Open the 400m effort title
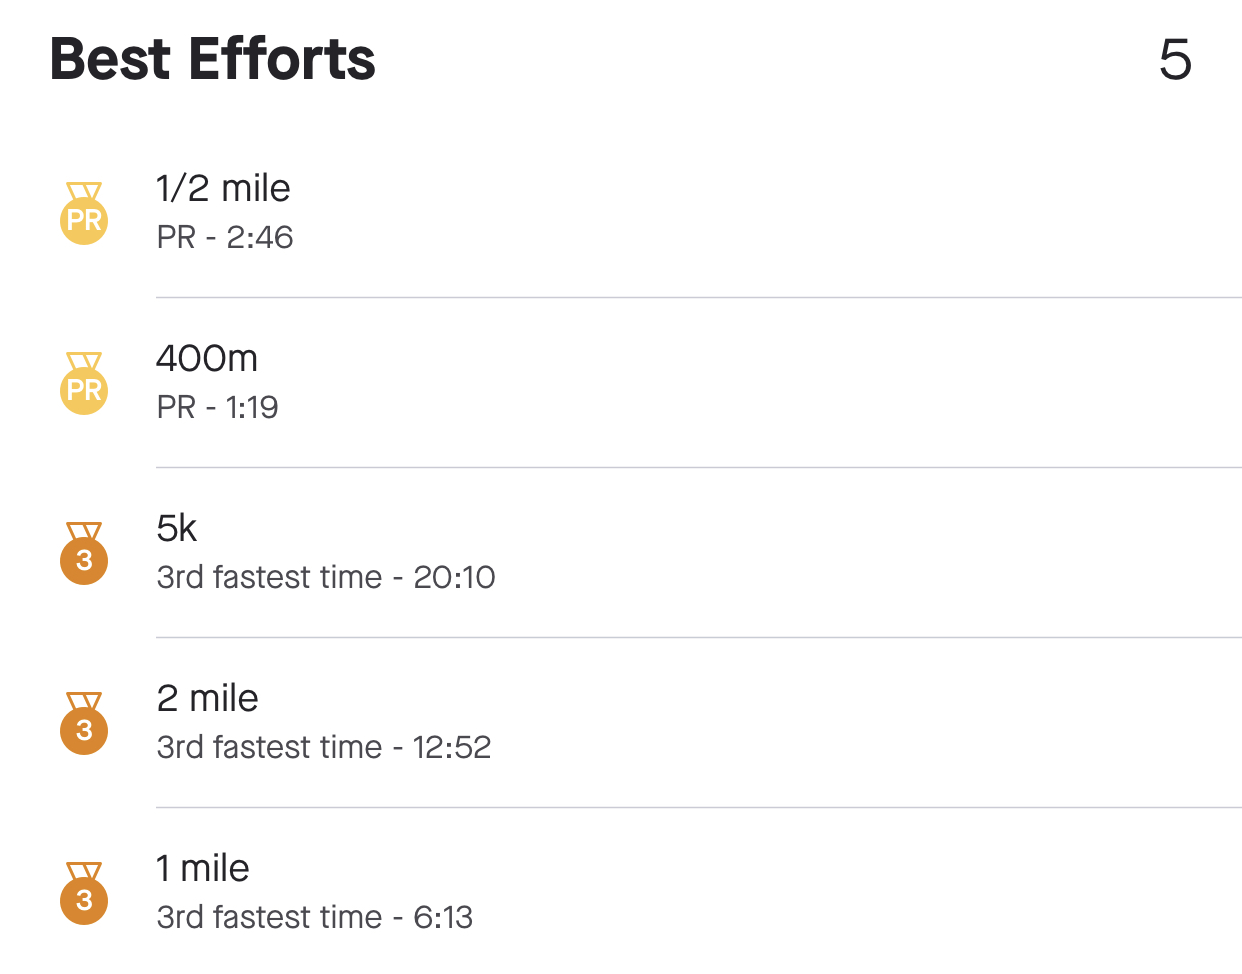 (x=207, y=358)
